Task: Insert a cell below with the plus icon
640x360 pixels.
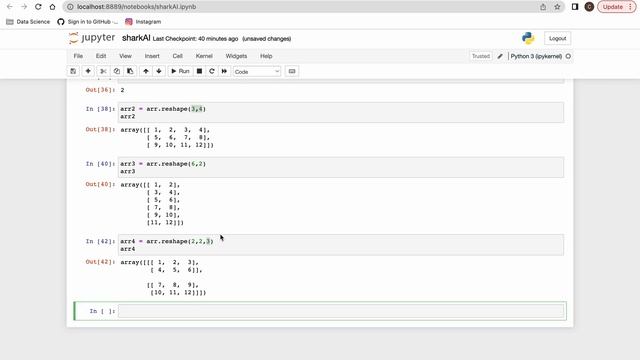Action: [x=88, y=71]
